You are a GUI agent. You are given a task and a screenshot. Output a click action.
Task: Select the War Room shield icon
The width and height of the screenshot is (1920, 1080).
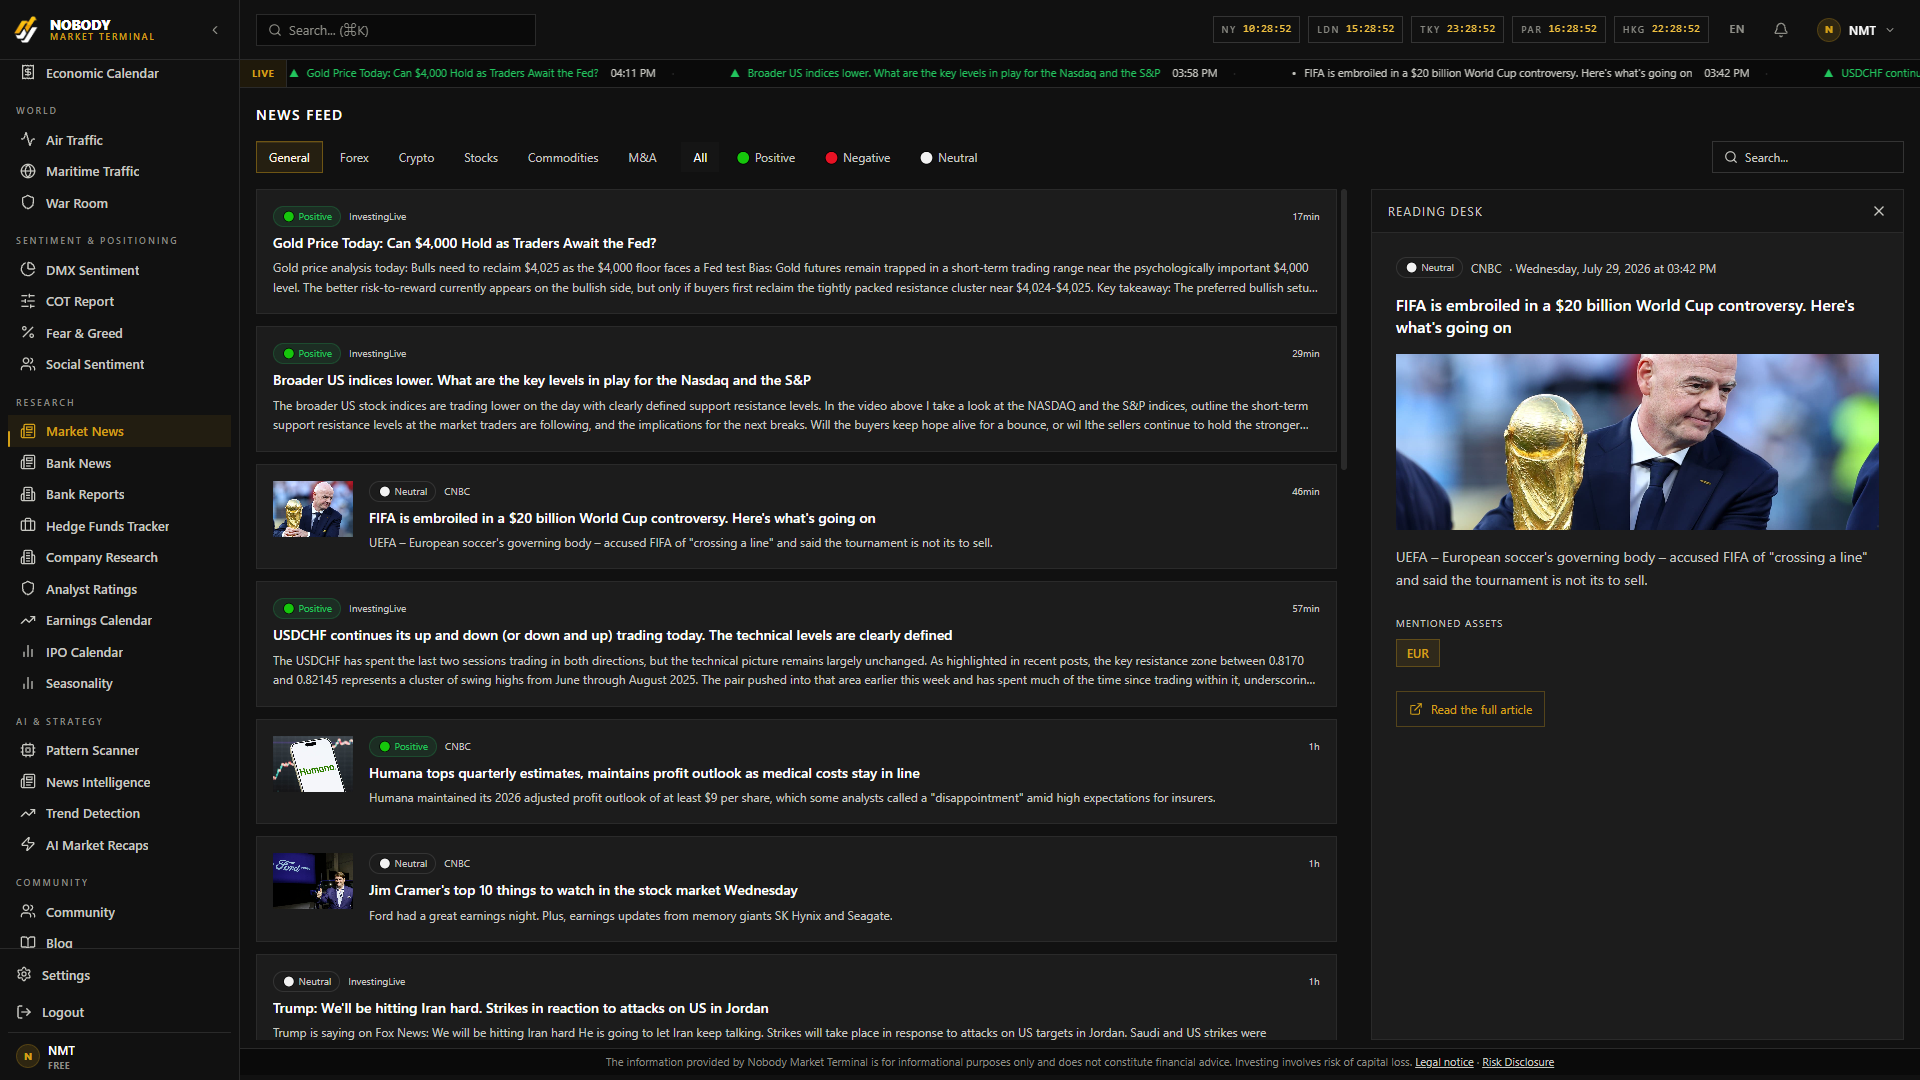pos(28,203)
